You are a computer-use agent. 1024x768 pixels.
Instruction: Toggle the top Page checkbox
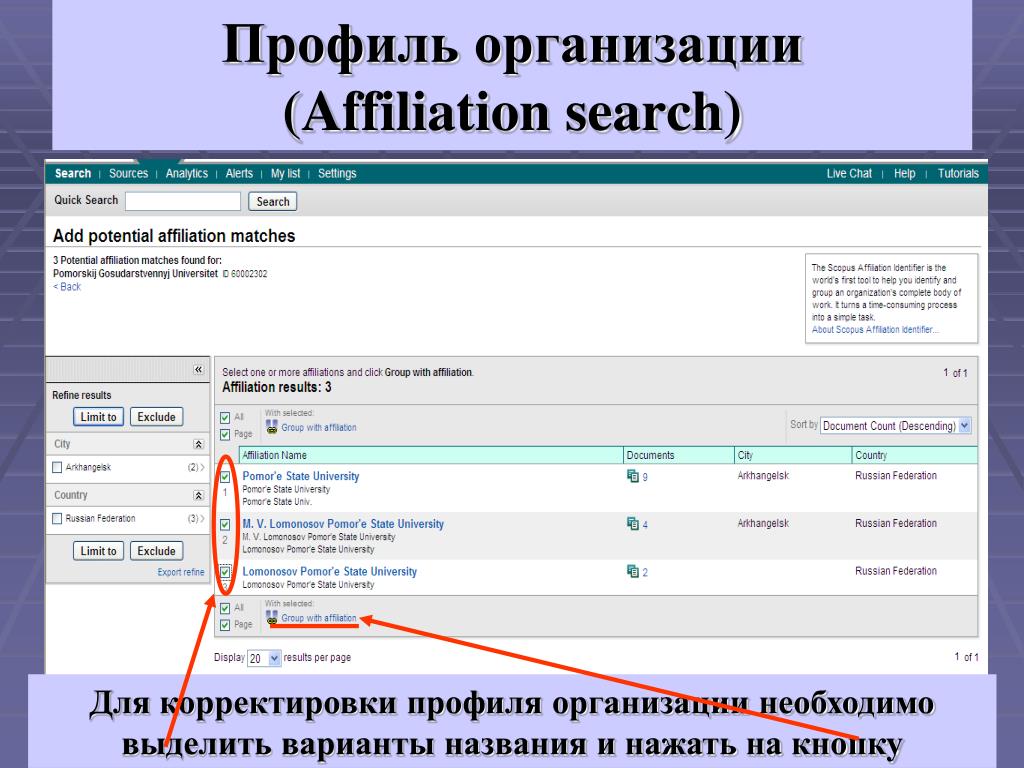click(x=225, y=434)
